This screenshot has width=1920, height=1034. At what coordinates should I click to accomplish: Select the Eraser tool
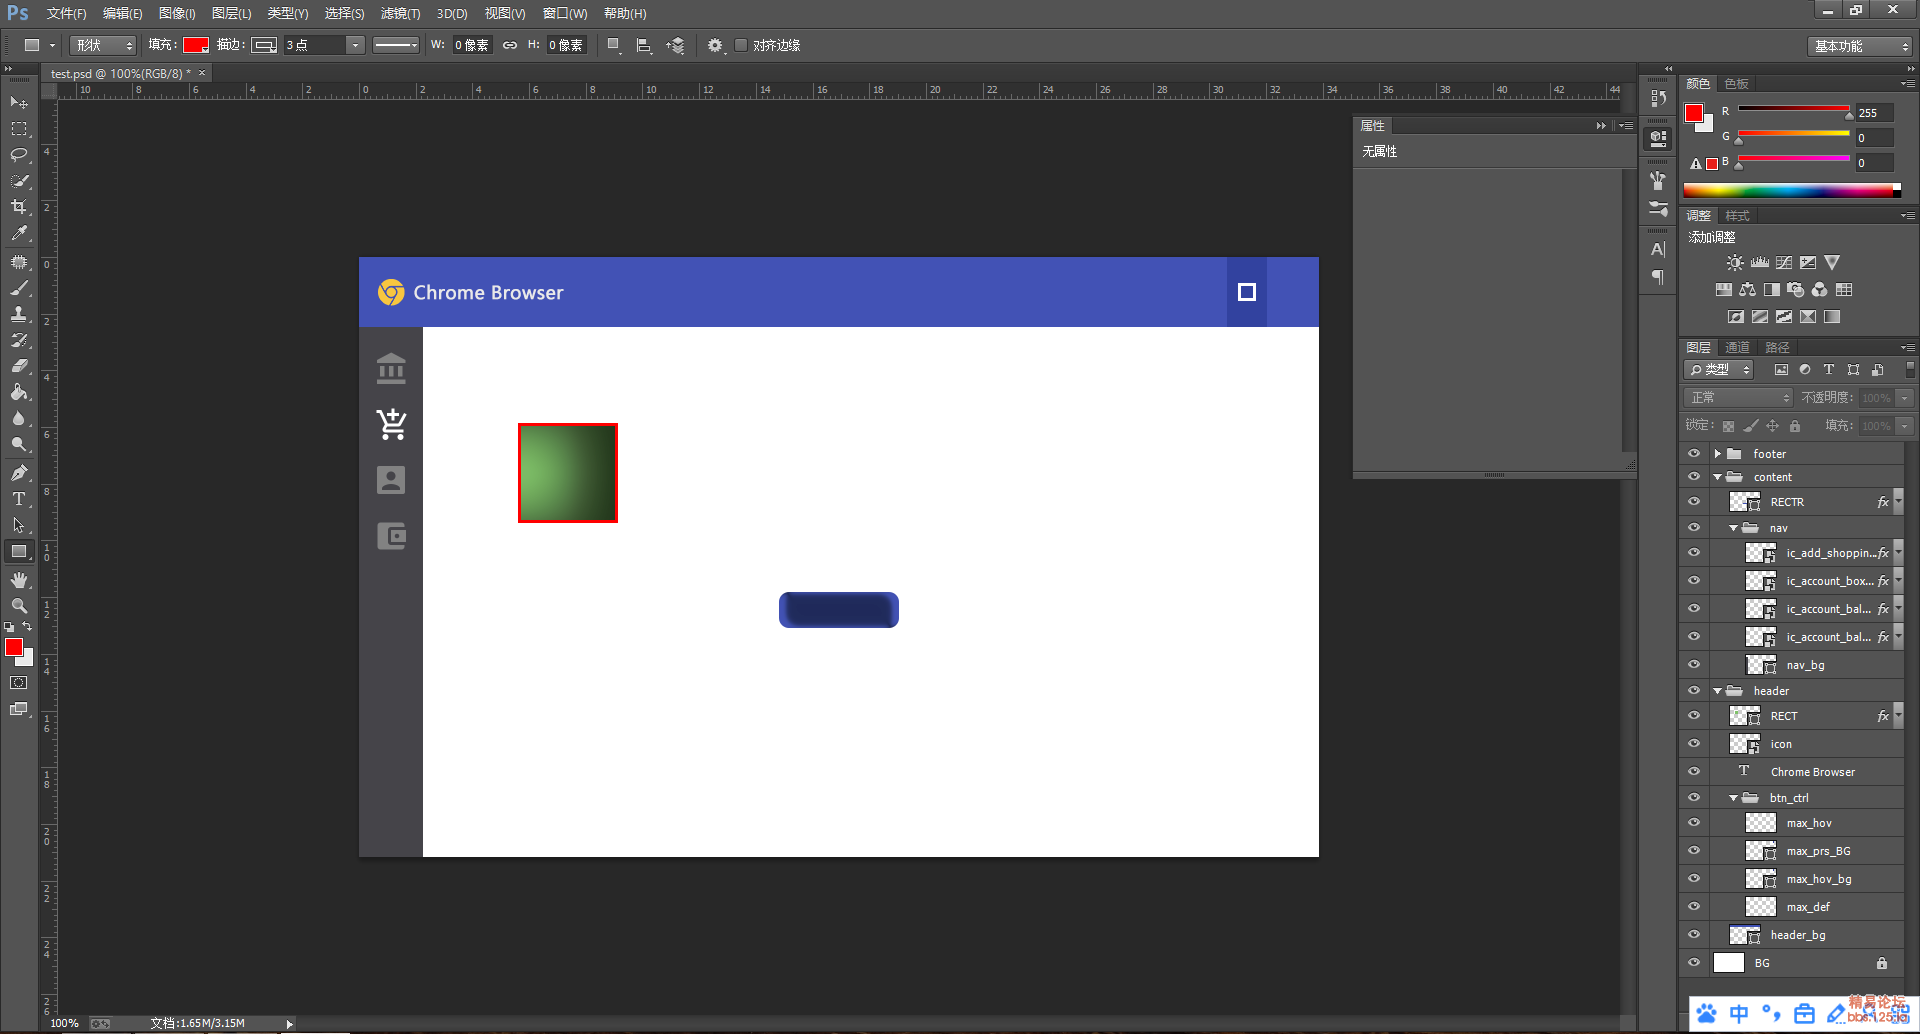[x=19, y=366]
